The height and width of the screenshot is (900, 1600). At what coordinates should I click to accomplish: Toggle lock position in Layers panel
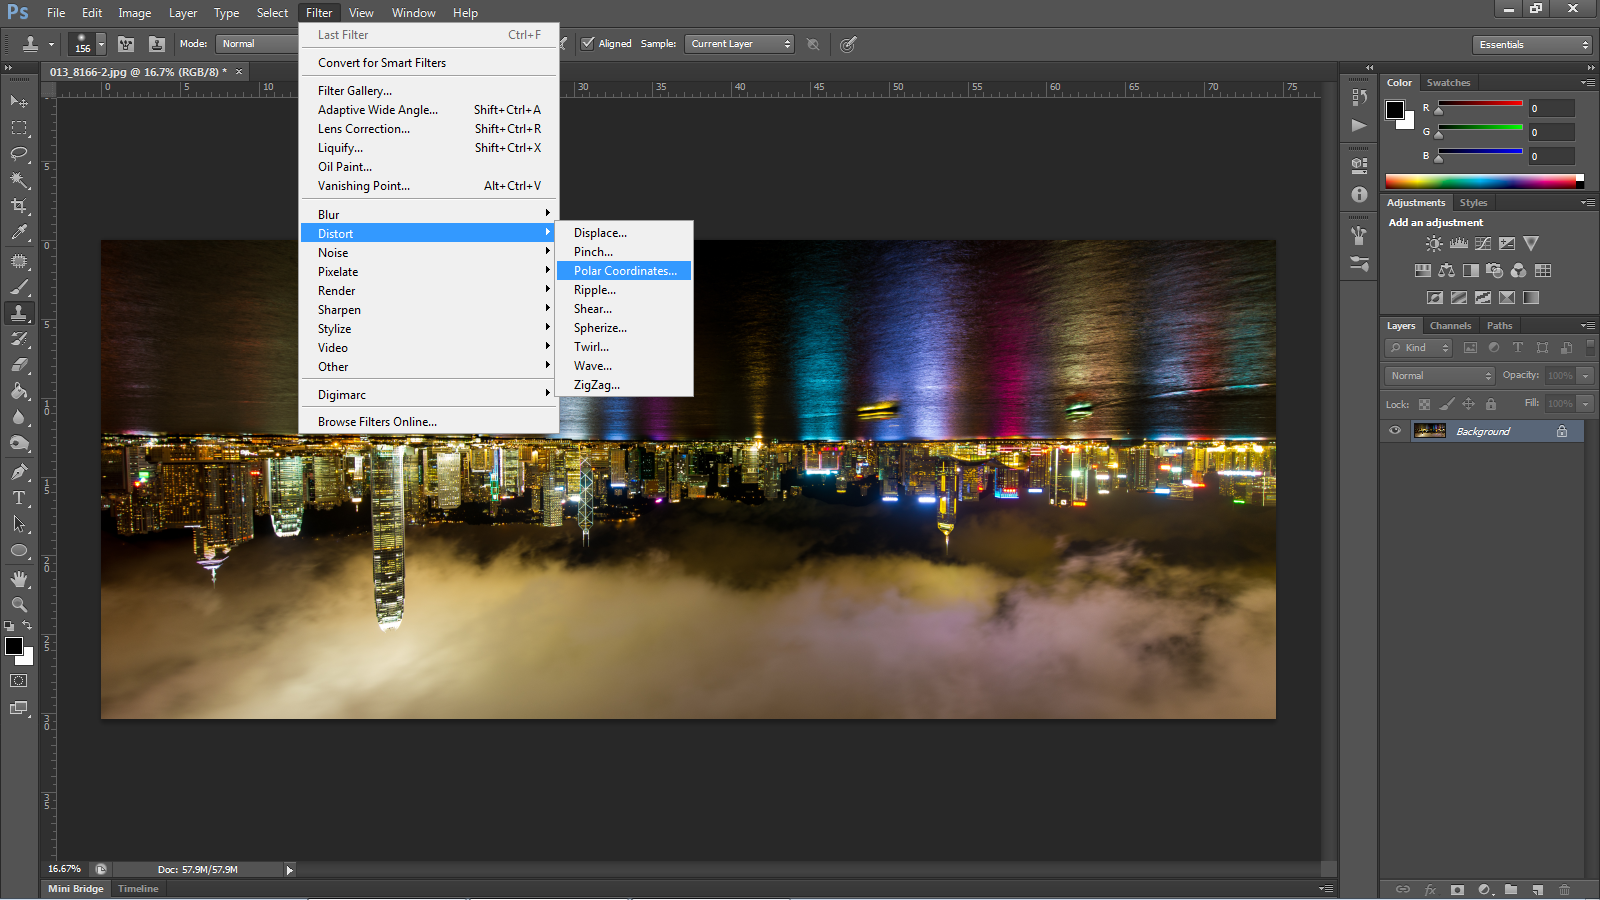click(1469, 404)
